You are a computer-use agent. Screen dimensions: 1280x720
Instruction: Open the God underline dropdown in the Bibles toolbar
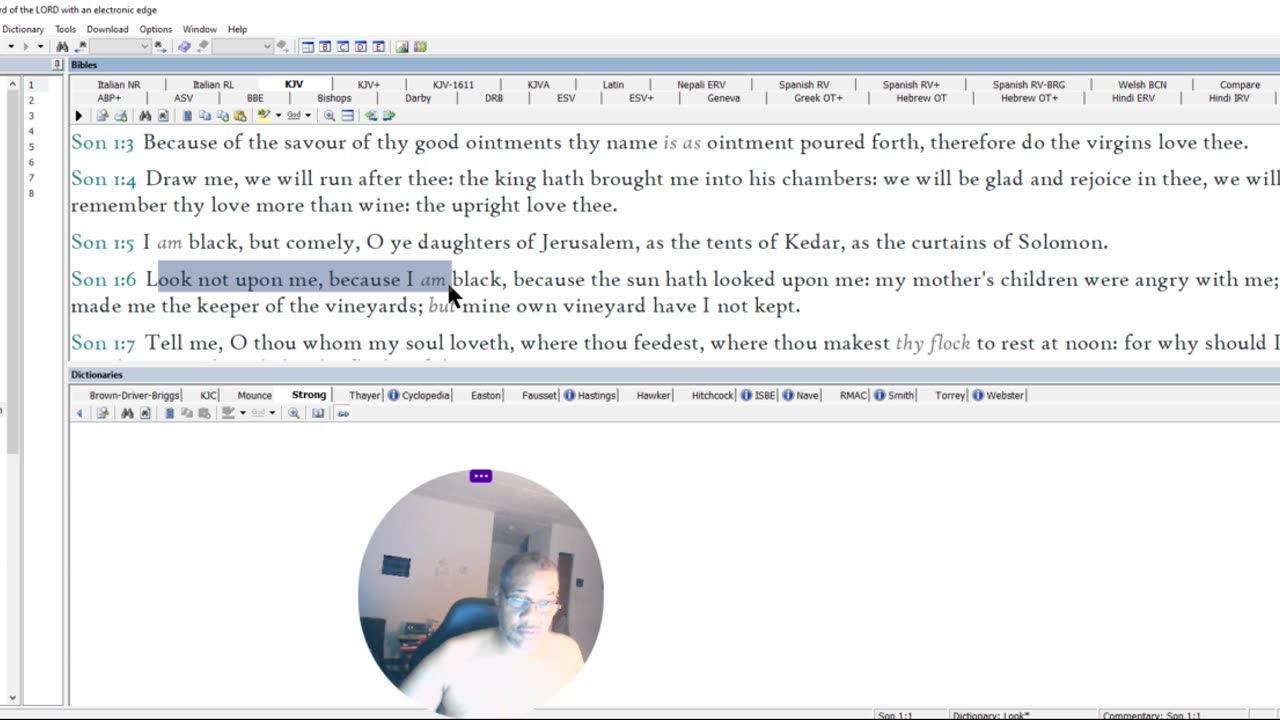point(308,116)
